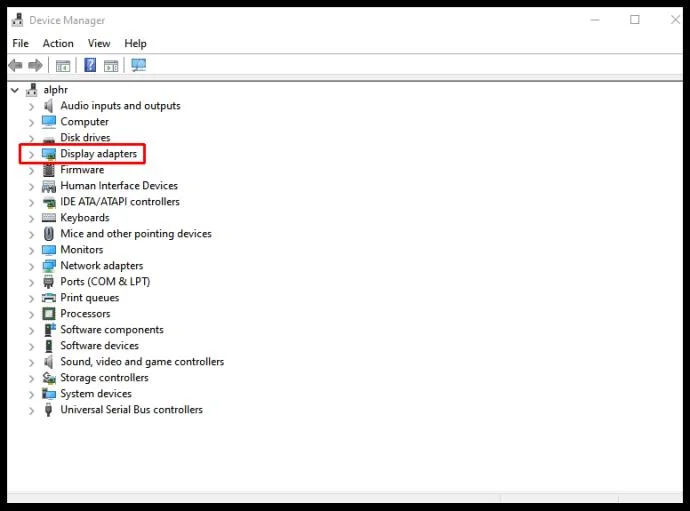Click the Computer category monitor icon
Screen dimensions: 690x511
click(x=49, y=121)
